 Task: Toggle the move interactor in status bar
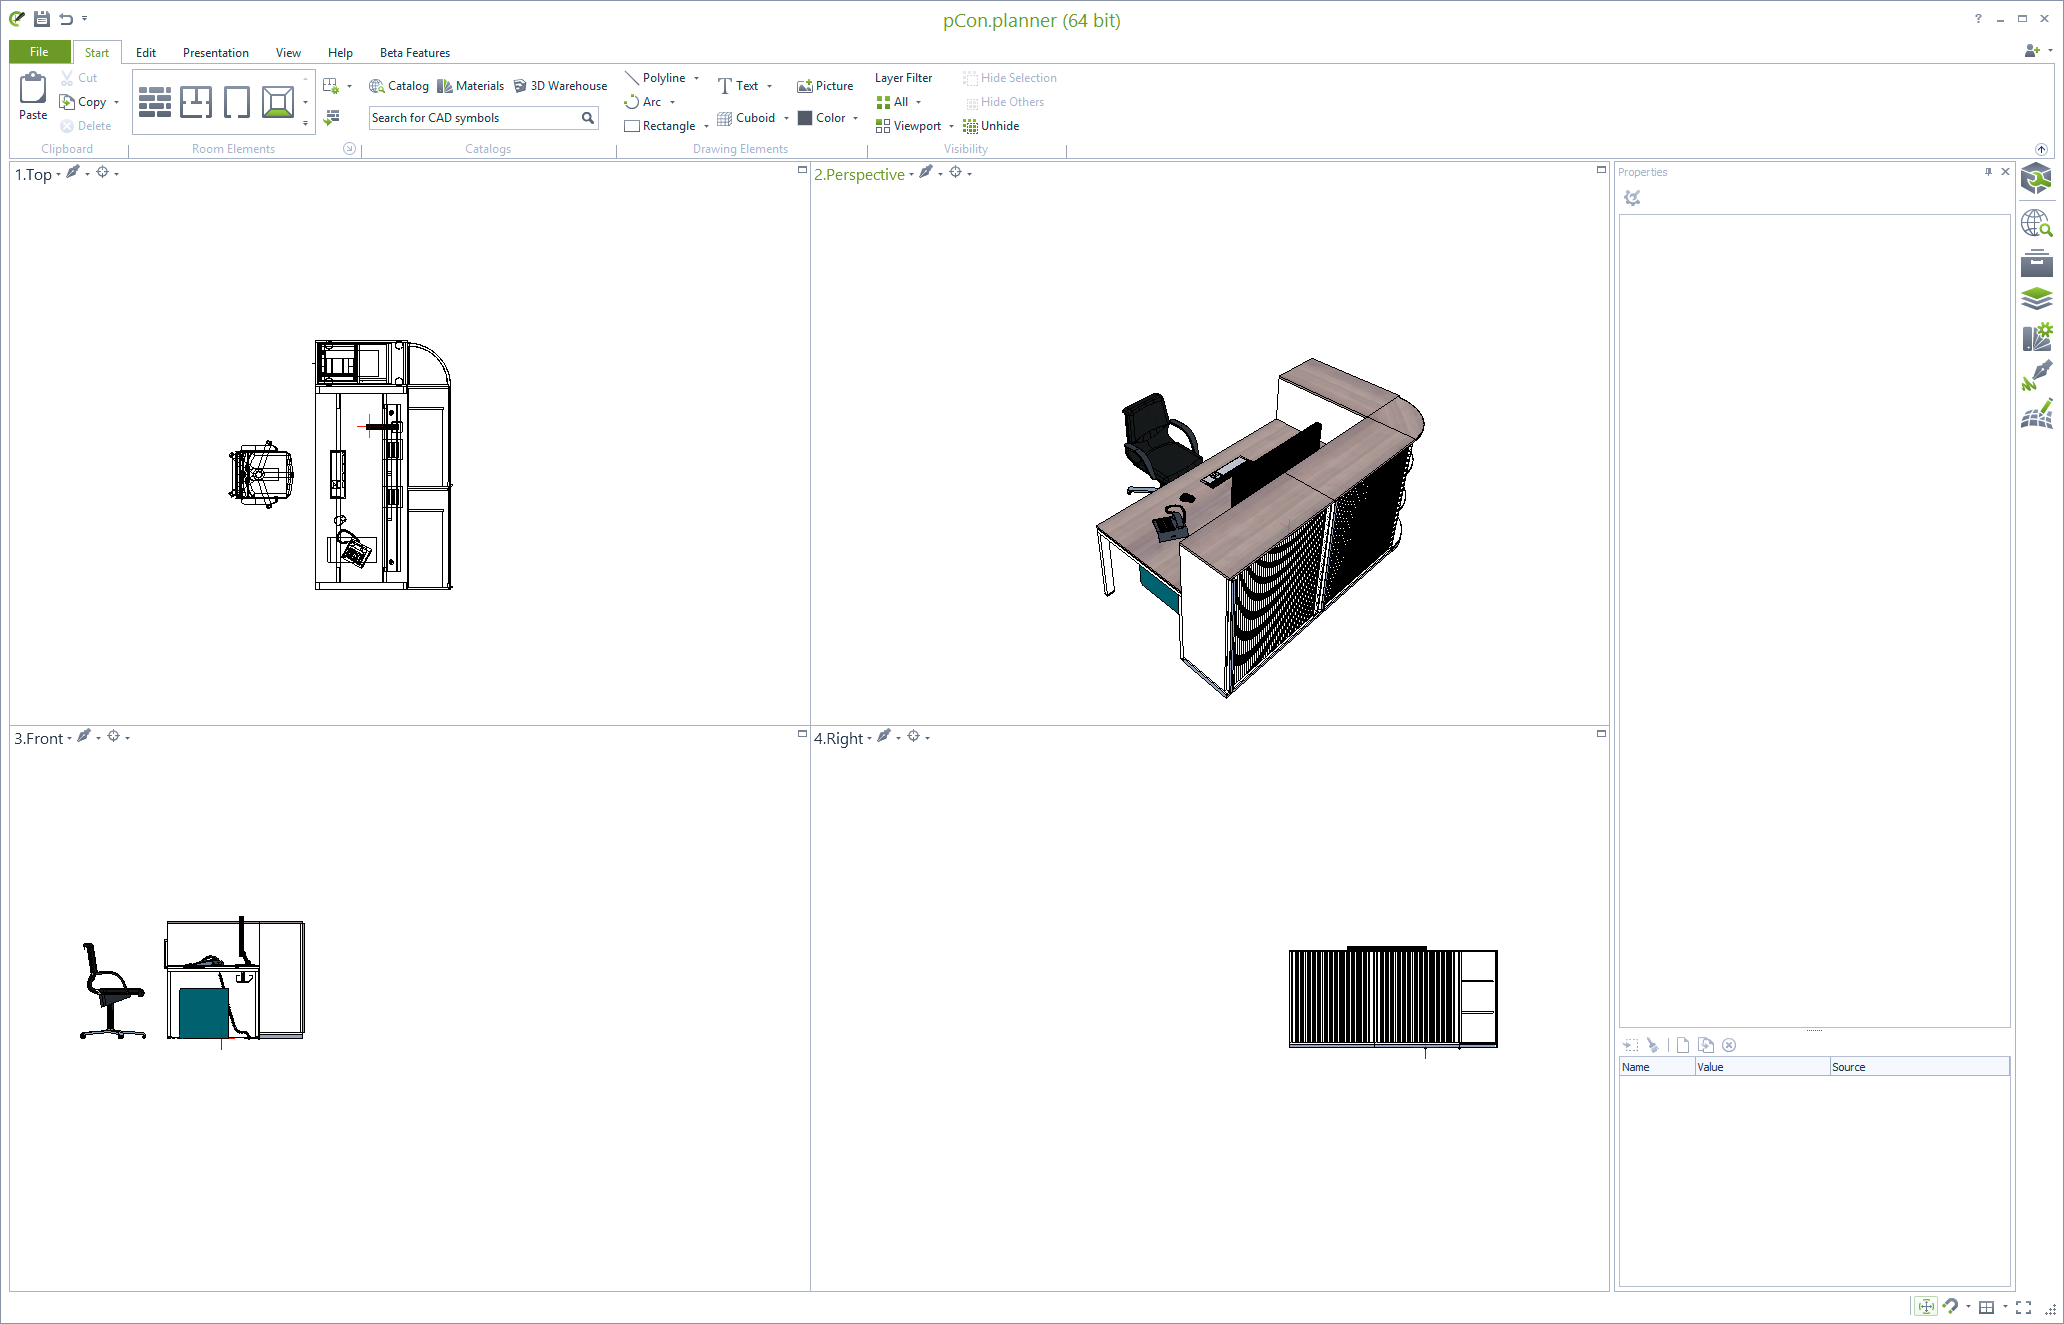tap(1926, 1307)
